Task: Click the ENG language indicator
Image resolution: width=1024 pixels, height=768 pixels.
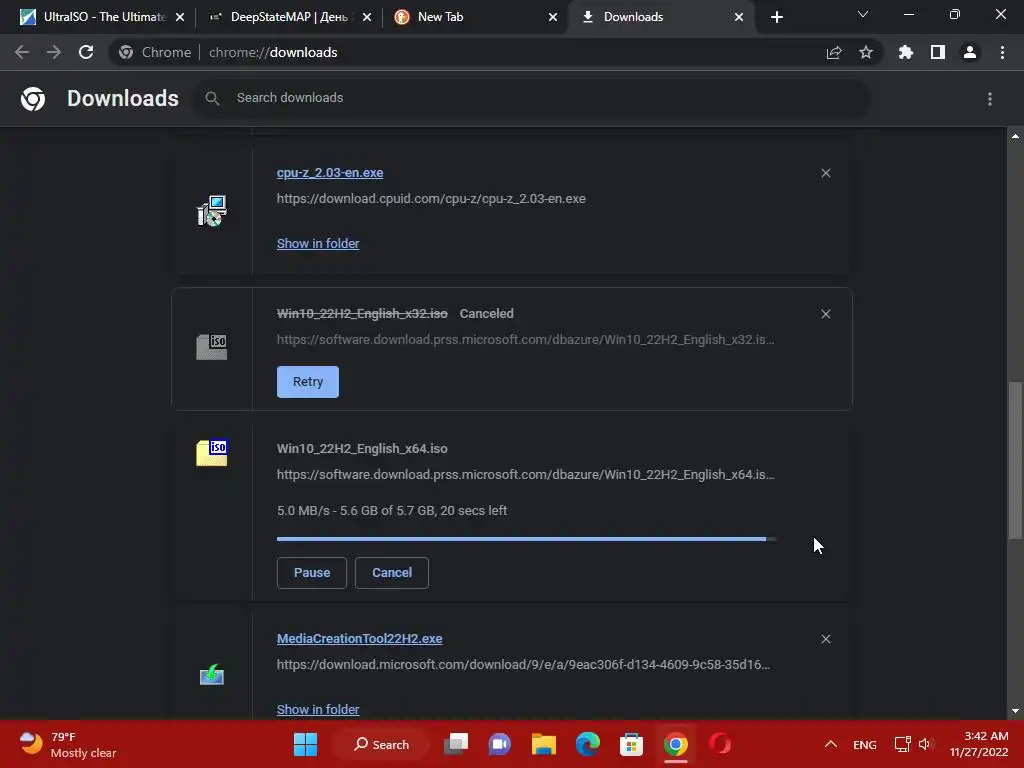Action: [x=865, y=745]
